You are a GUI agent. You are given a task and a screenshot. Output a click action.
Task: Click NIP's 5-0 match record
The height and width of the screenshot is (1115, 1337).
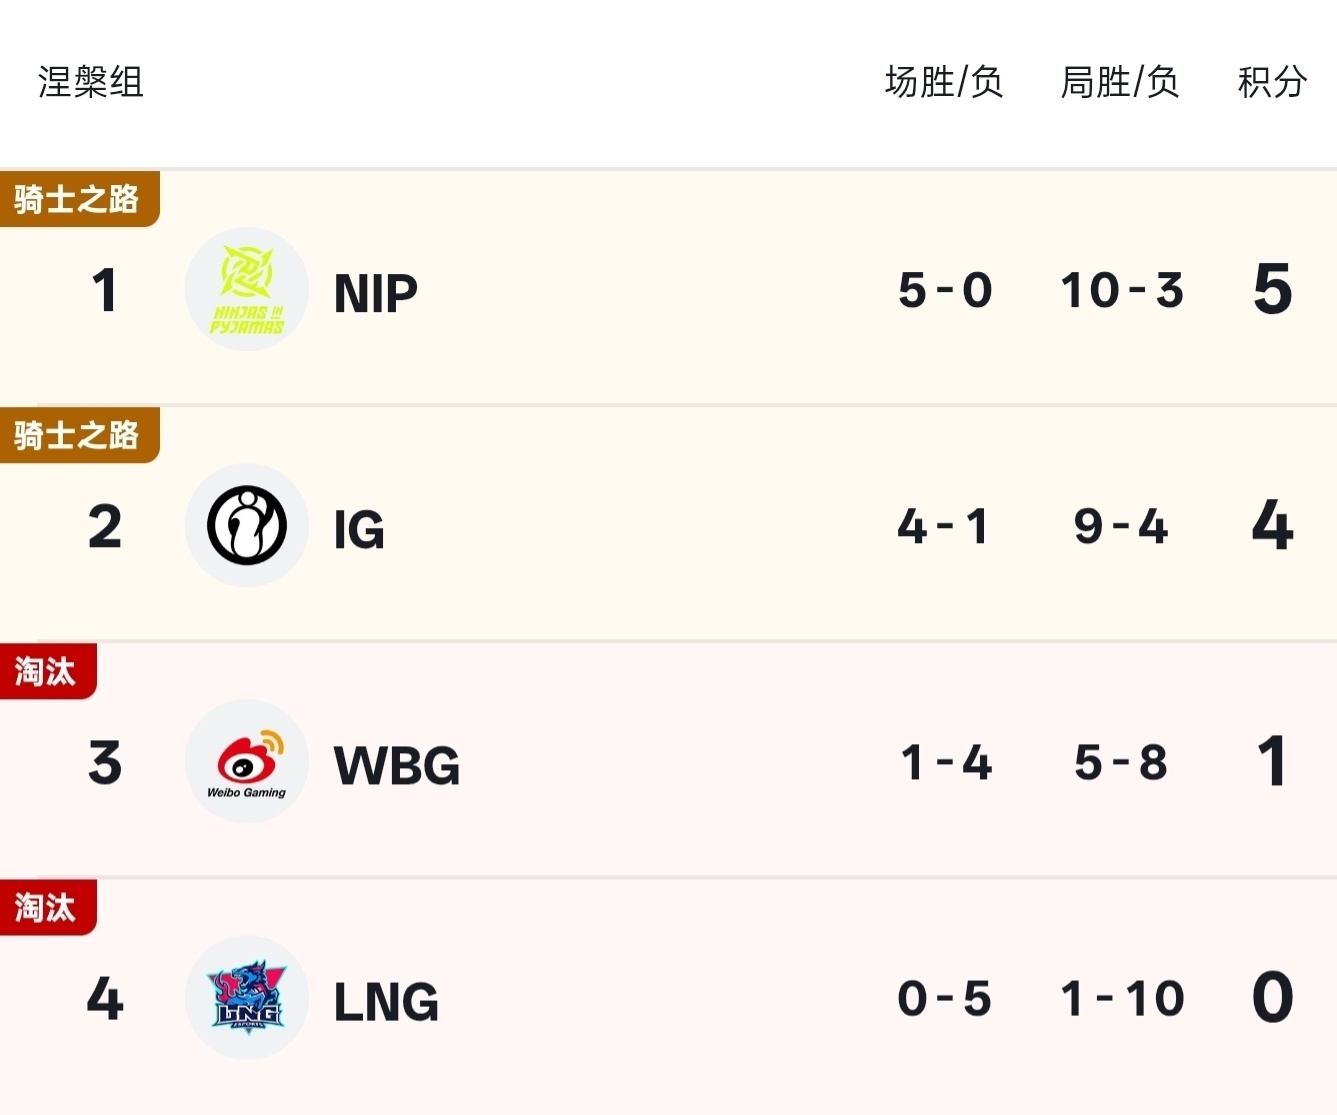[945, 290]
